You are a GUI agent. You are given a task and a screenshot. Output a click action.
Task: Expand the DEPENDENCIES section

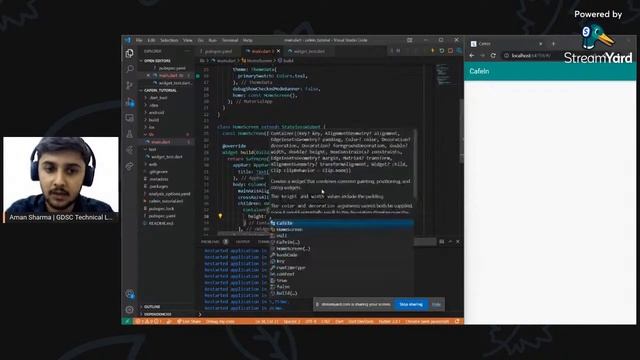point(158,314)
